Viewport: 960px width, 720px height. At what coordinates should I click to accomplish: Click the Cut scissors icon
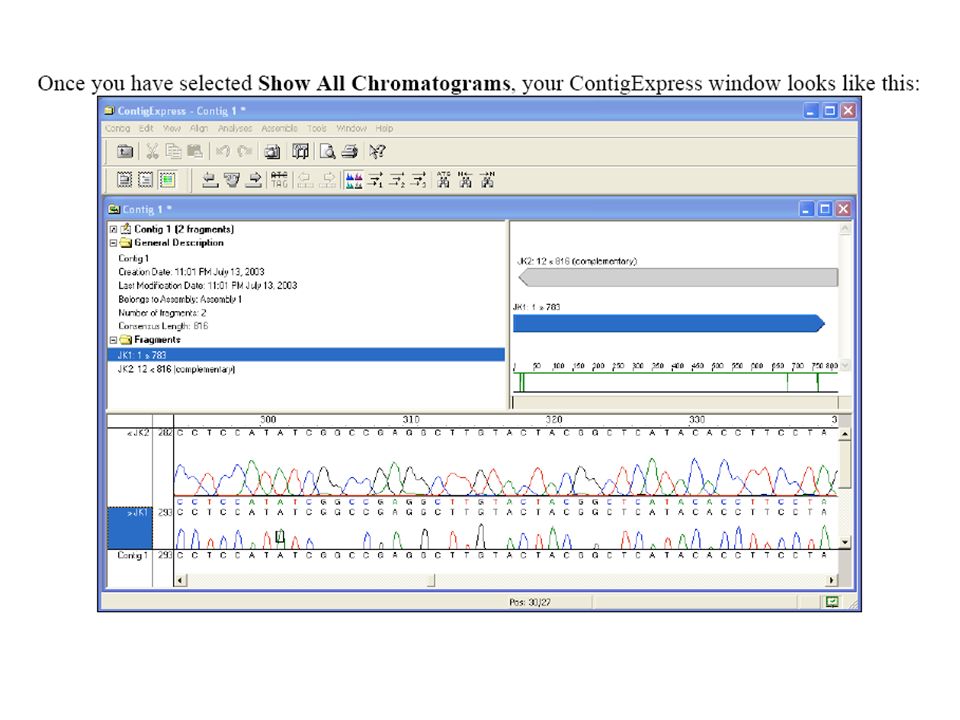152,151
